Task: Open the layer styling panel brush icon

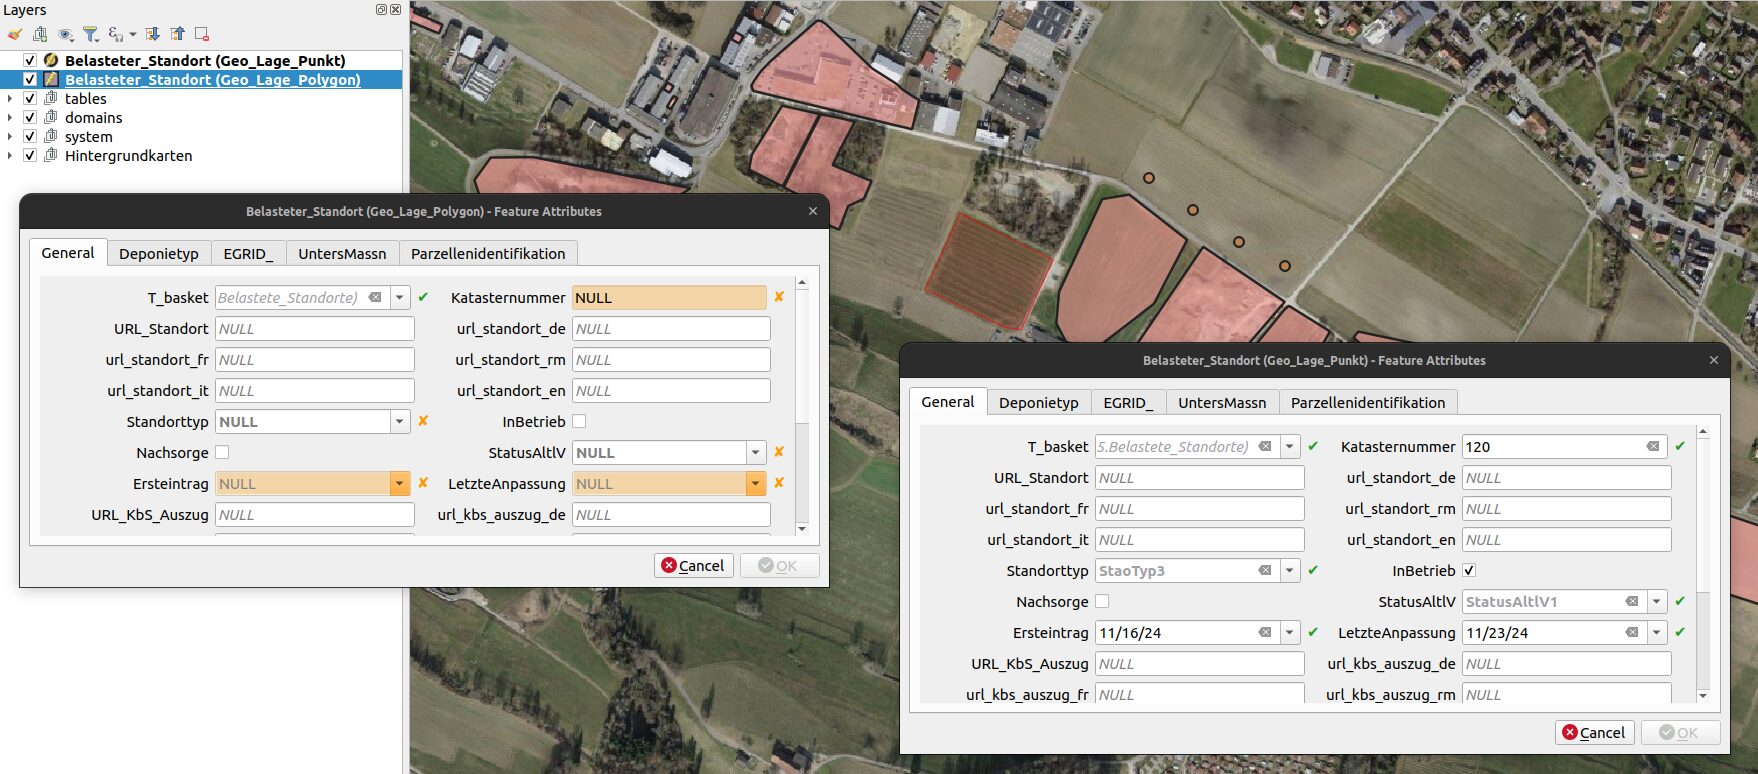Action: [x=14, y=34]
